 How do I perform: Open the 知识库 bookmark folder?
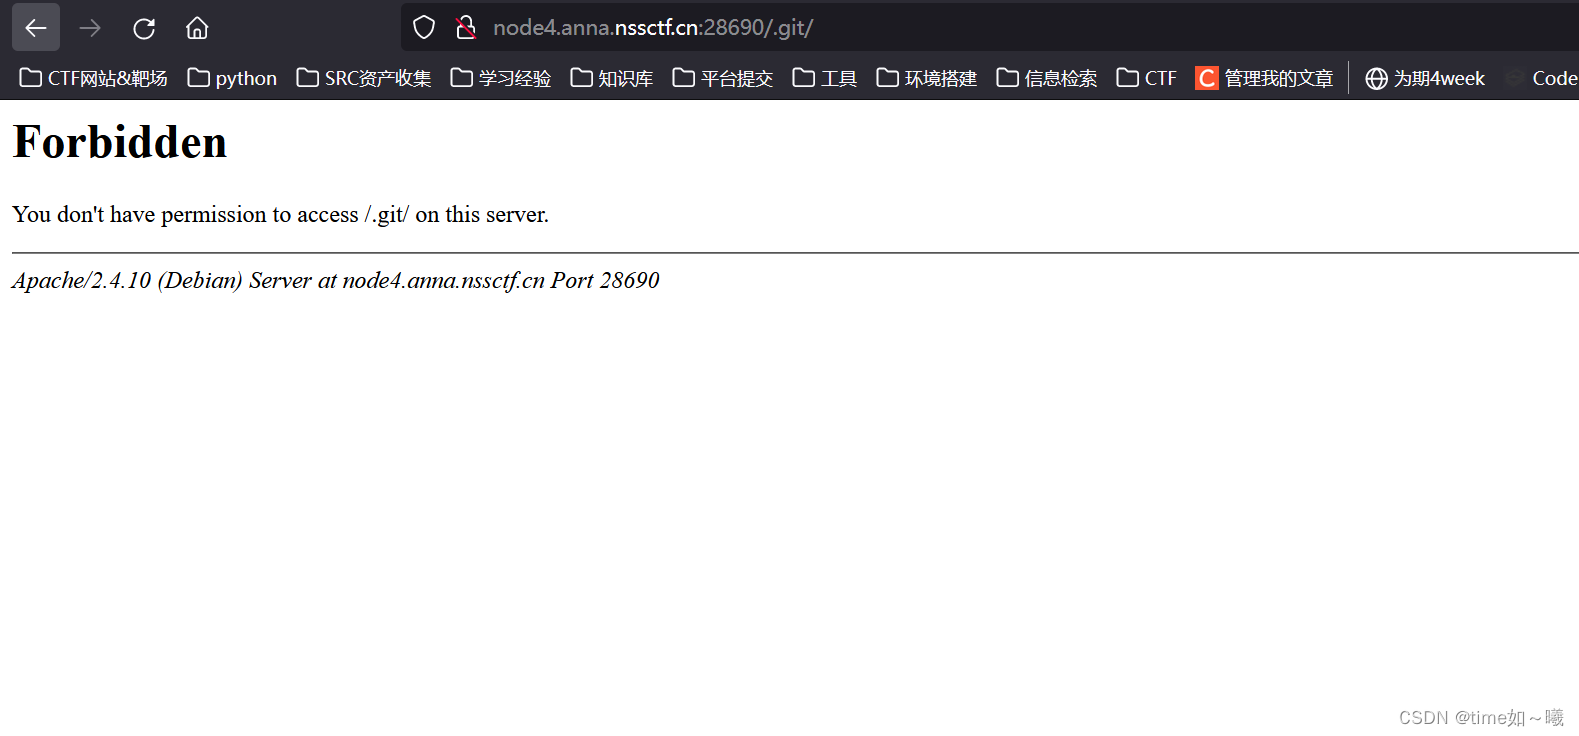612,78
